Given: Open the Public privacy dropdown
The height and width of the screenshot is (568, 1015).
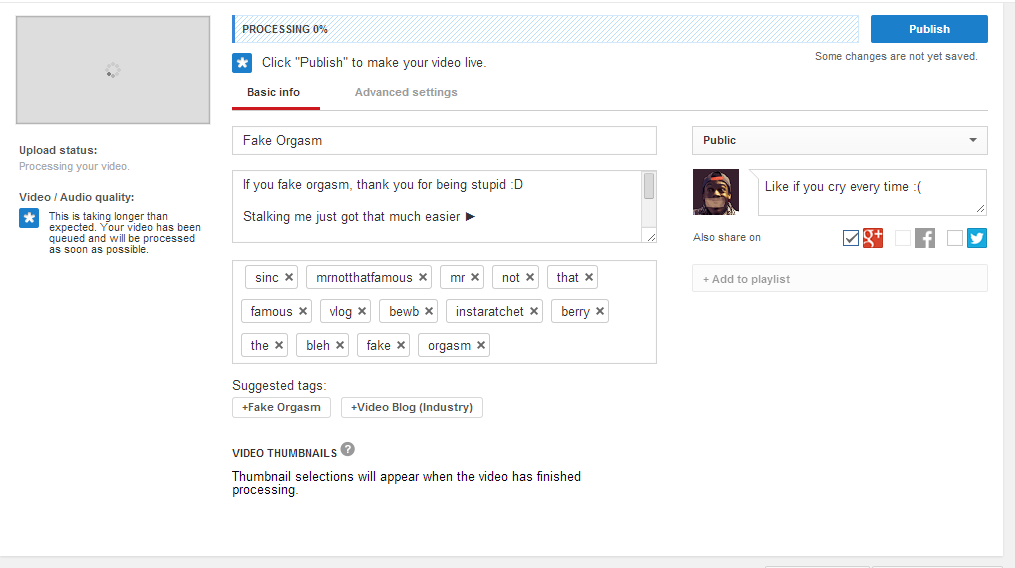Looking at the screenshot, I should (840, 141).
